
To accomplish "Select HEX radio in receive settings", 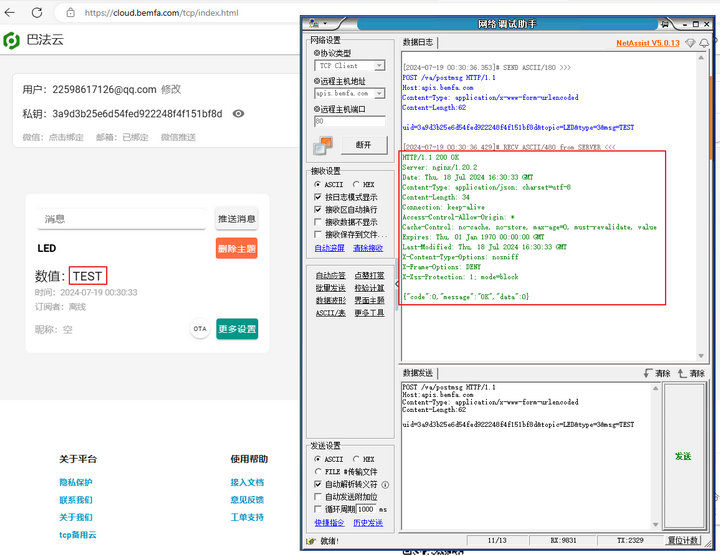I will tap(356, 185).
